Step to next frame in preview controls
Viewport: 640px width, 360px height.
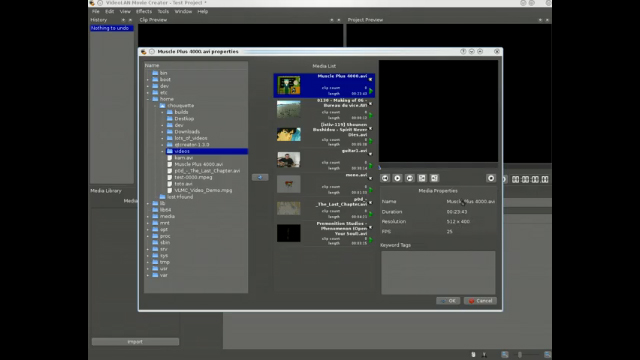pyautogui.click(x=409, y=178)
